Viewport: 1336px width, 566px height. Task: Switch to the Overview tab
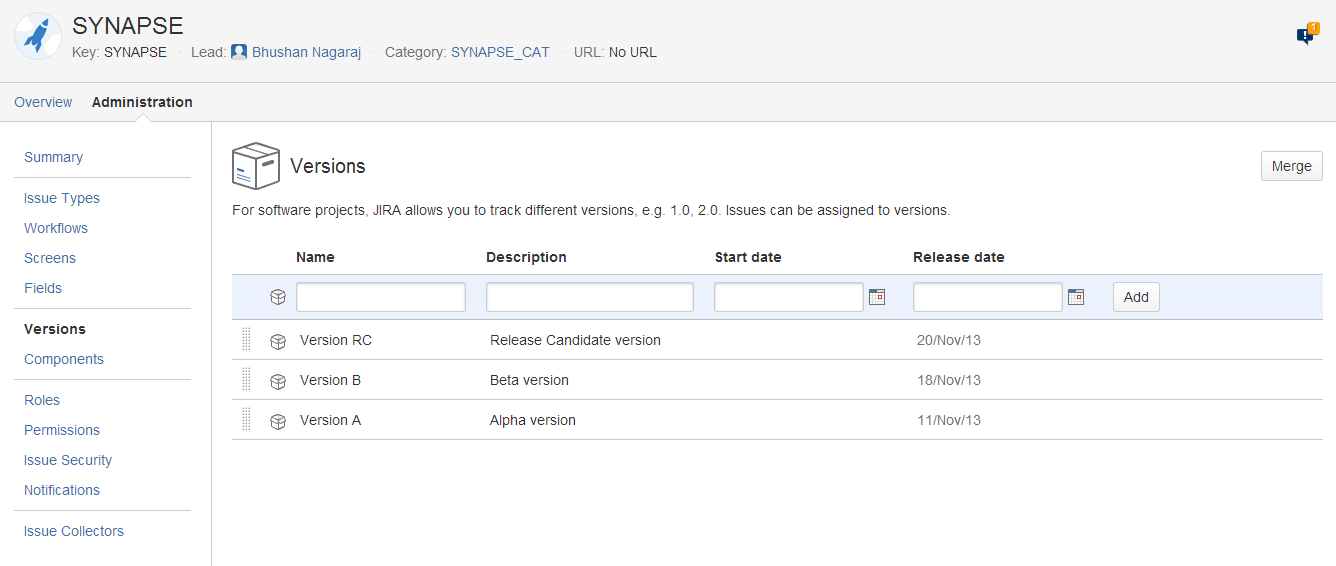(43, 102)
